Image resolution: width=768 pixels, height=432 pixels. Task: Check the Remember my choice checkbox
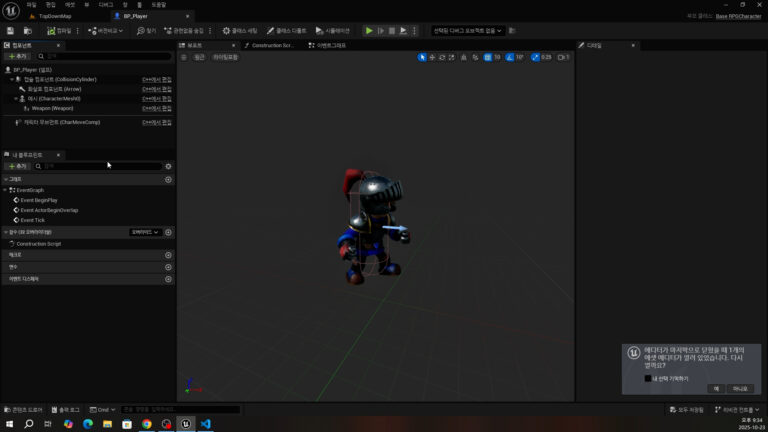[648, 378]
